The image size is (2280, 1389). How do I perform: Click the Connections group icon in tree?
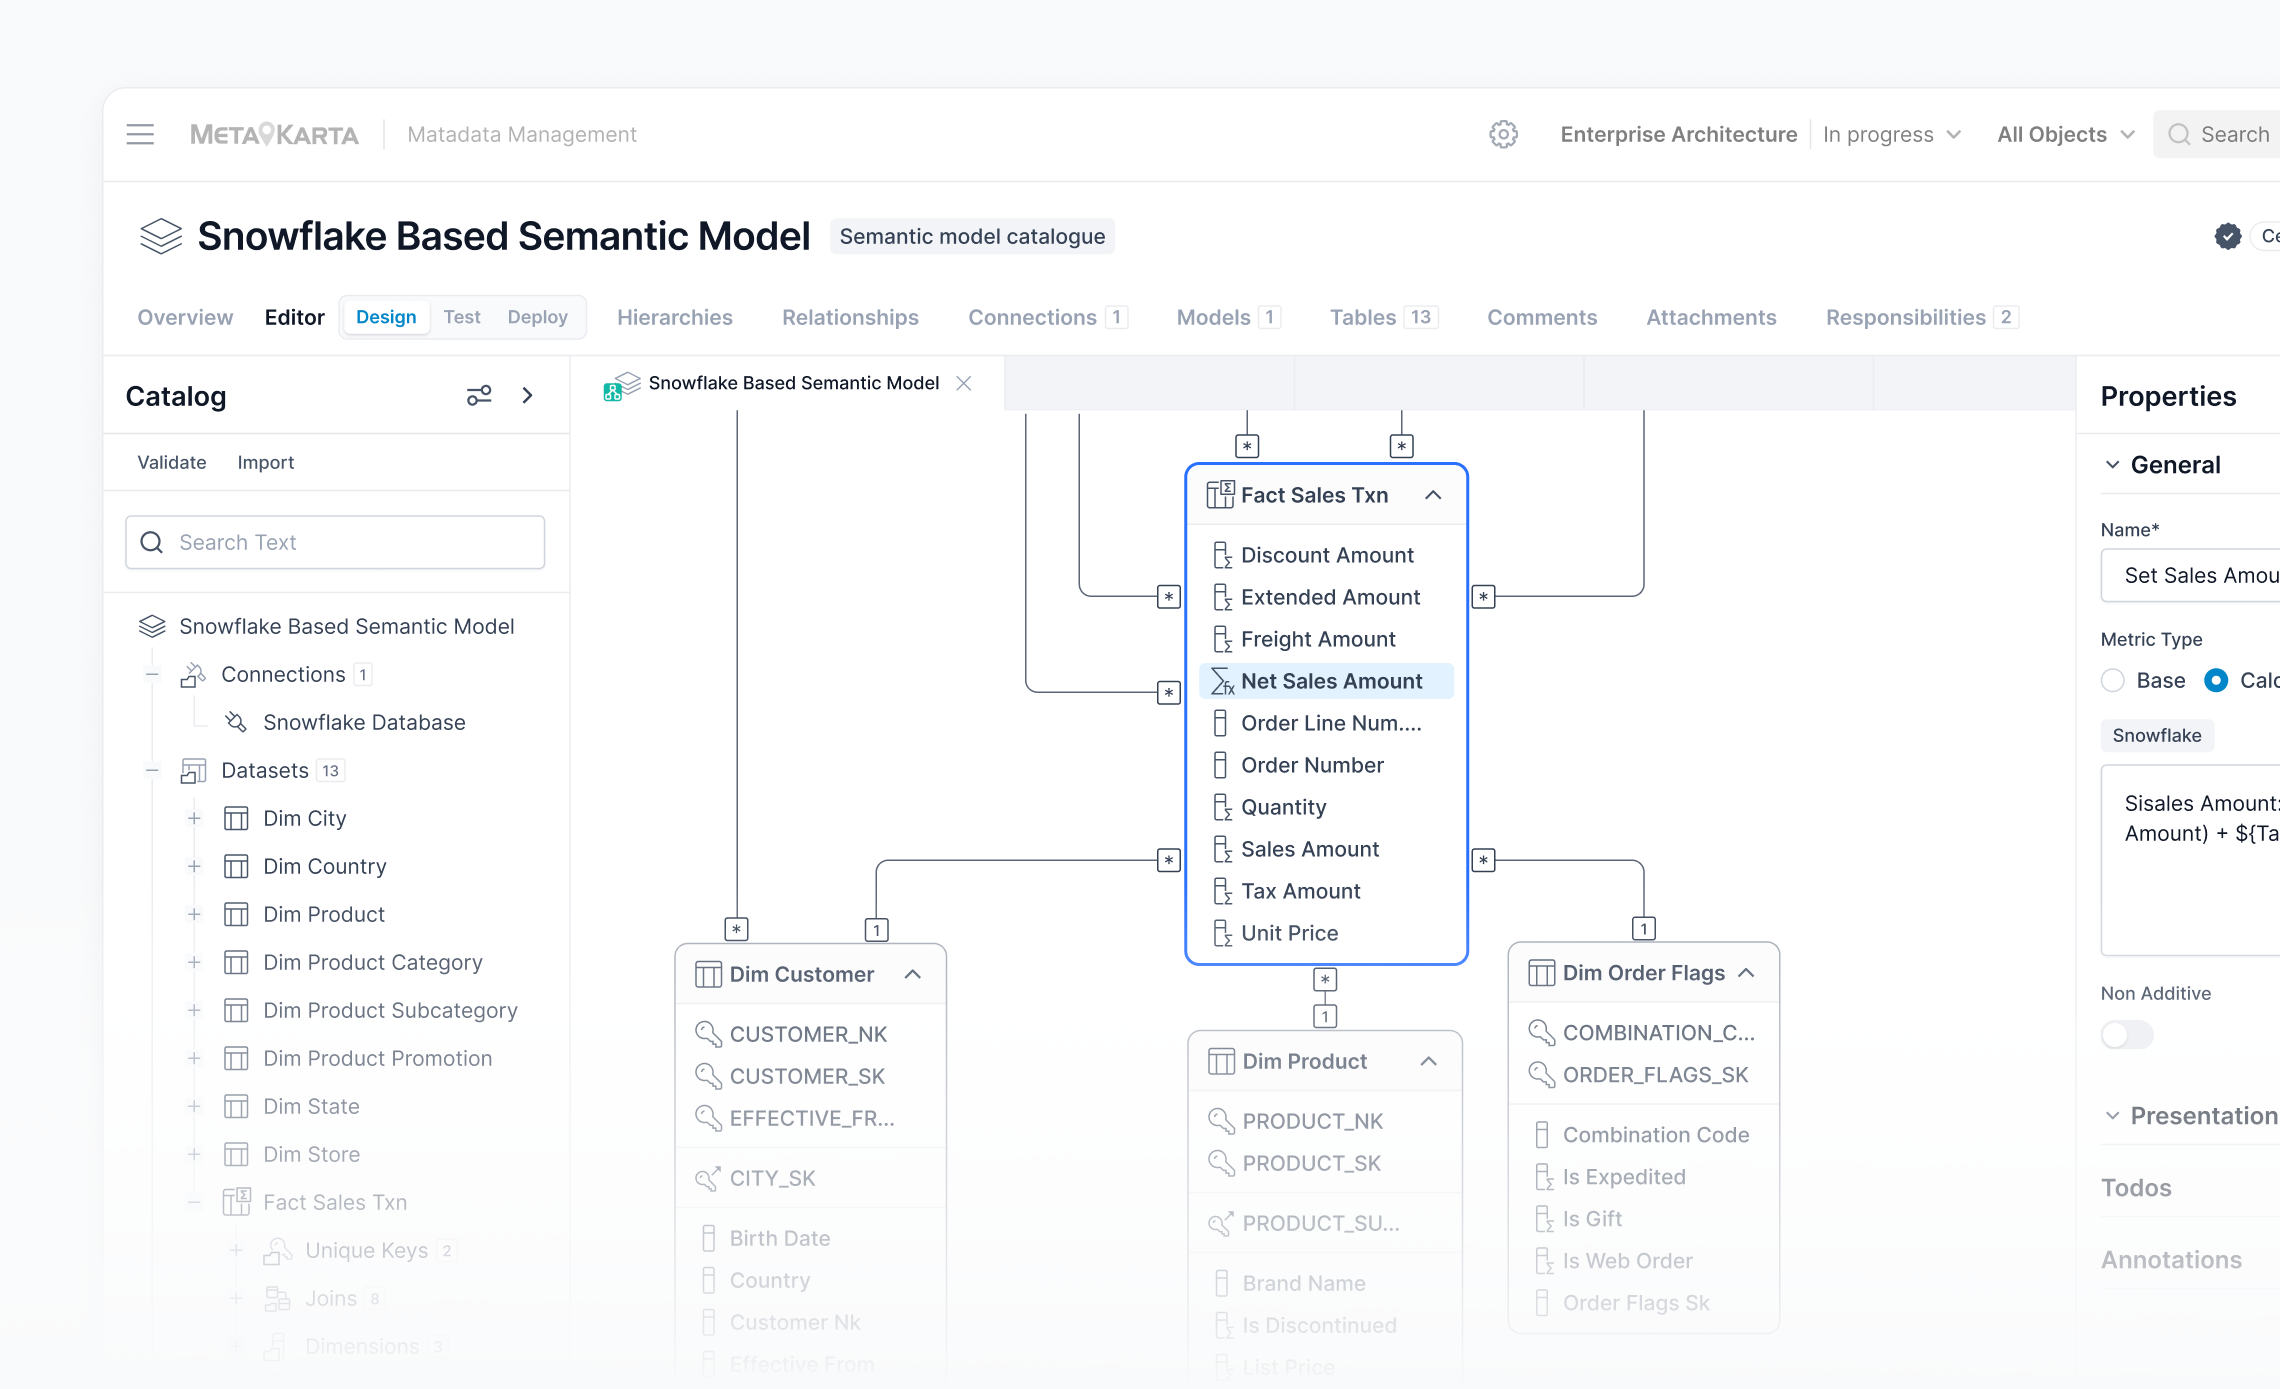coord(193,675)
